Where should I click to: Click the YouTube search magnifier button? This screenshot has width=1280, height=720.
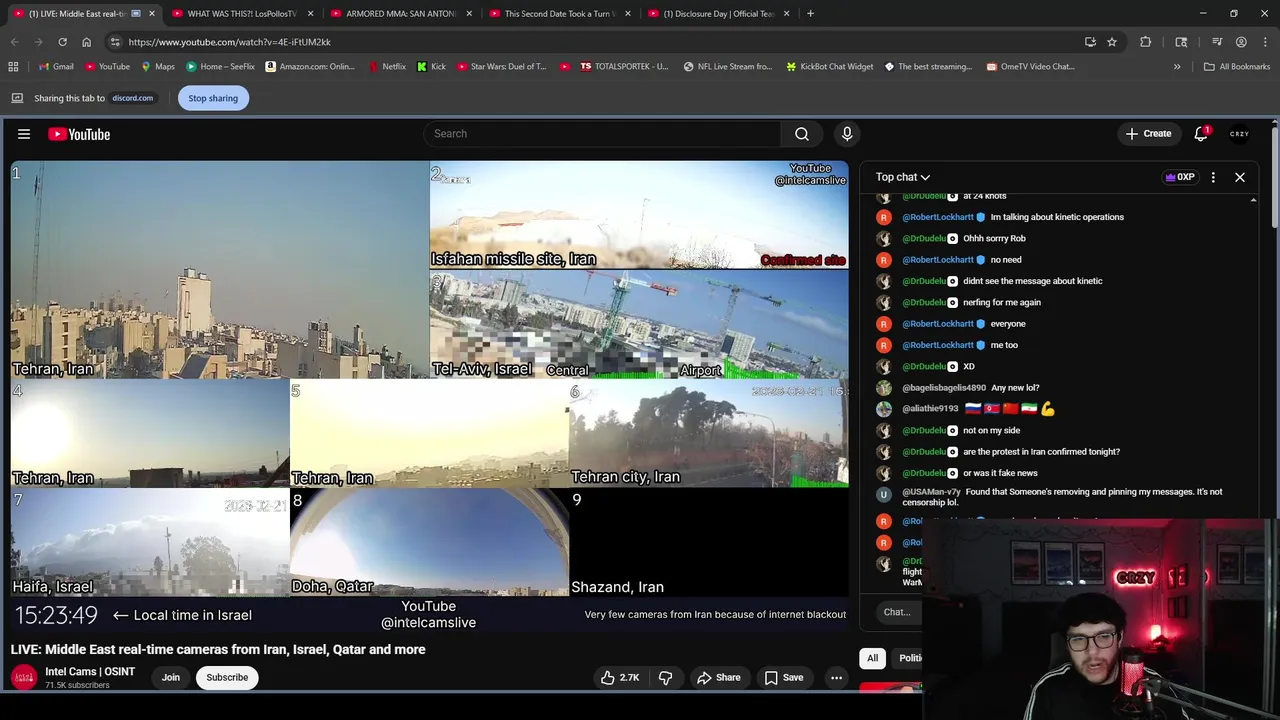click(x=802, y=134)
